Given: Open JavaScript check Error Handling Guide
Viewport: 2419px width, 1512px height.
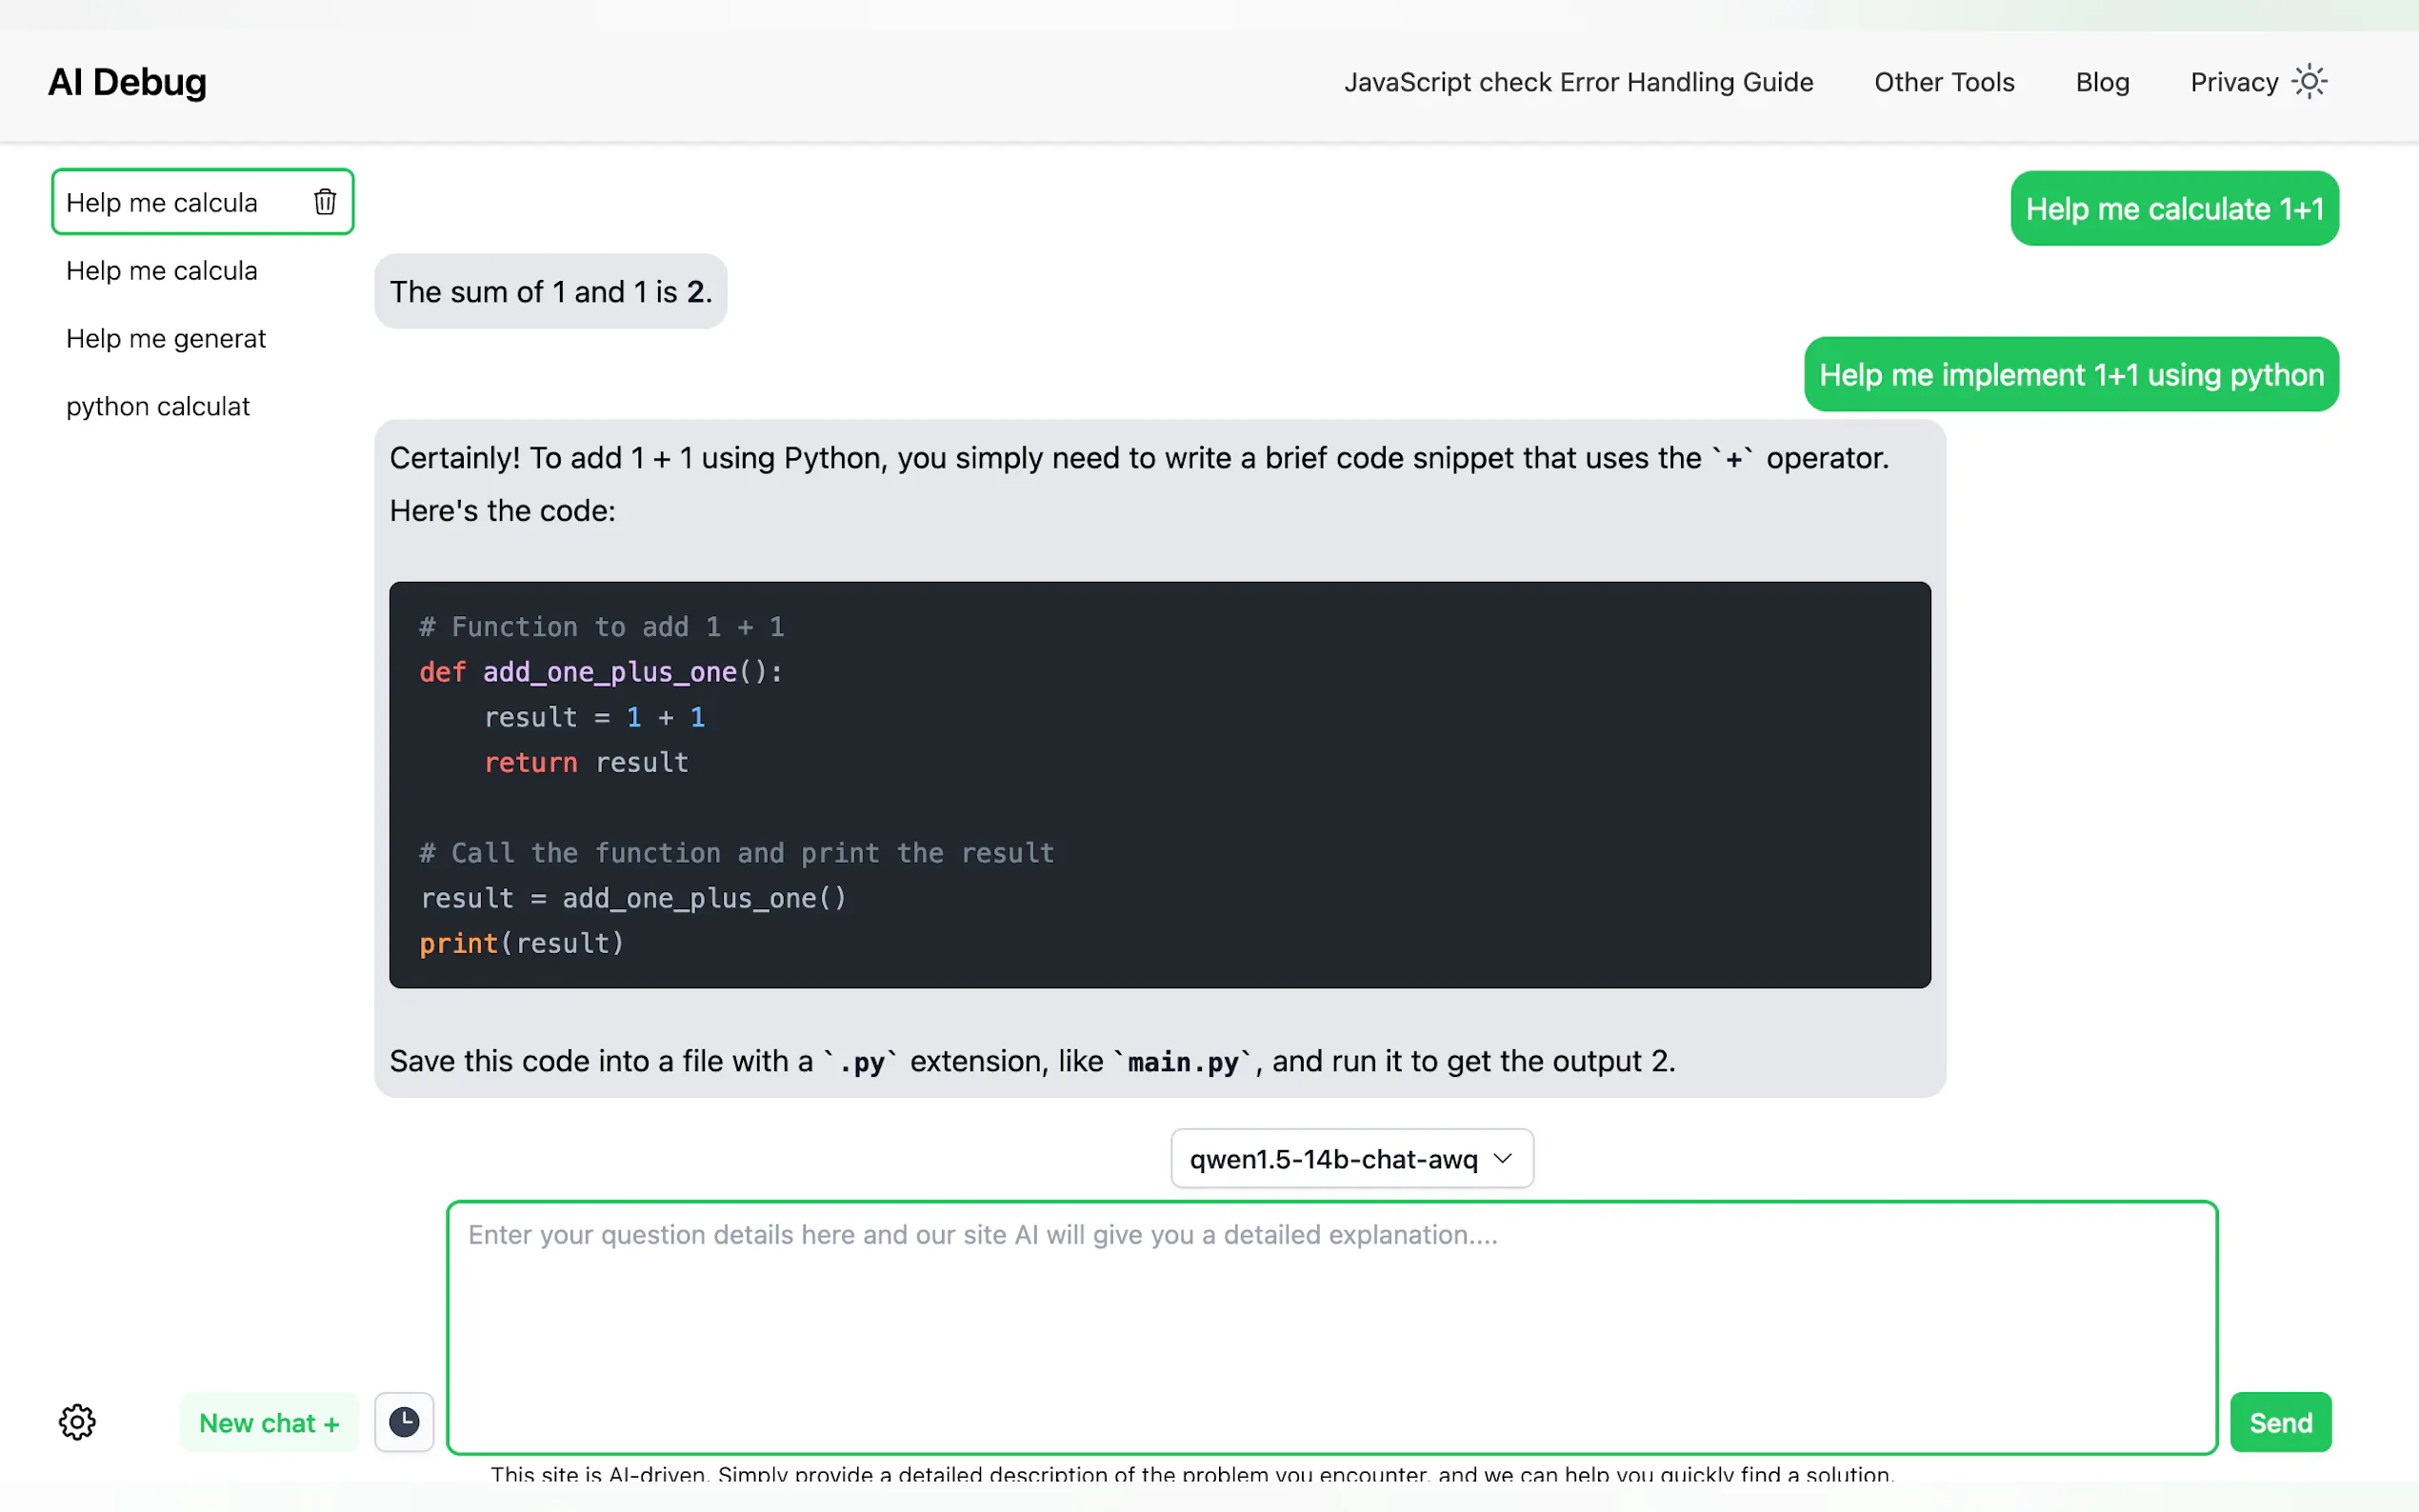Looking at the screenshot, I should coord(1577,82).
